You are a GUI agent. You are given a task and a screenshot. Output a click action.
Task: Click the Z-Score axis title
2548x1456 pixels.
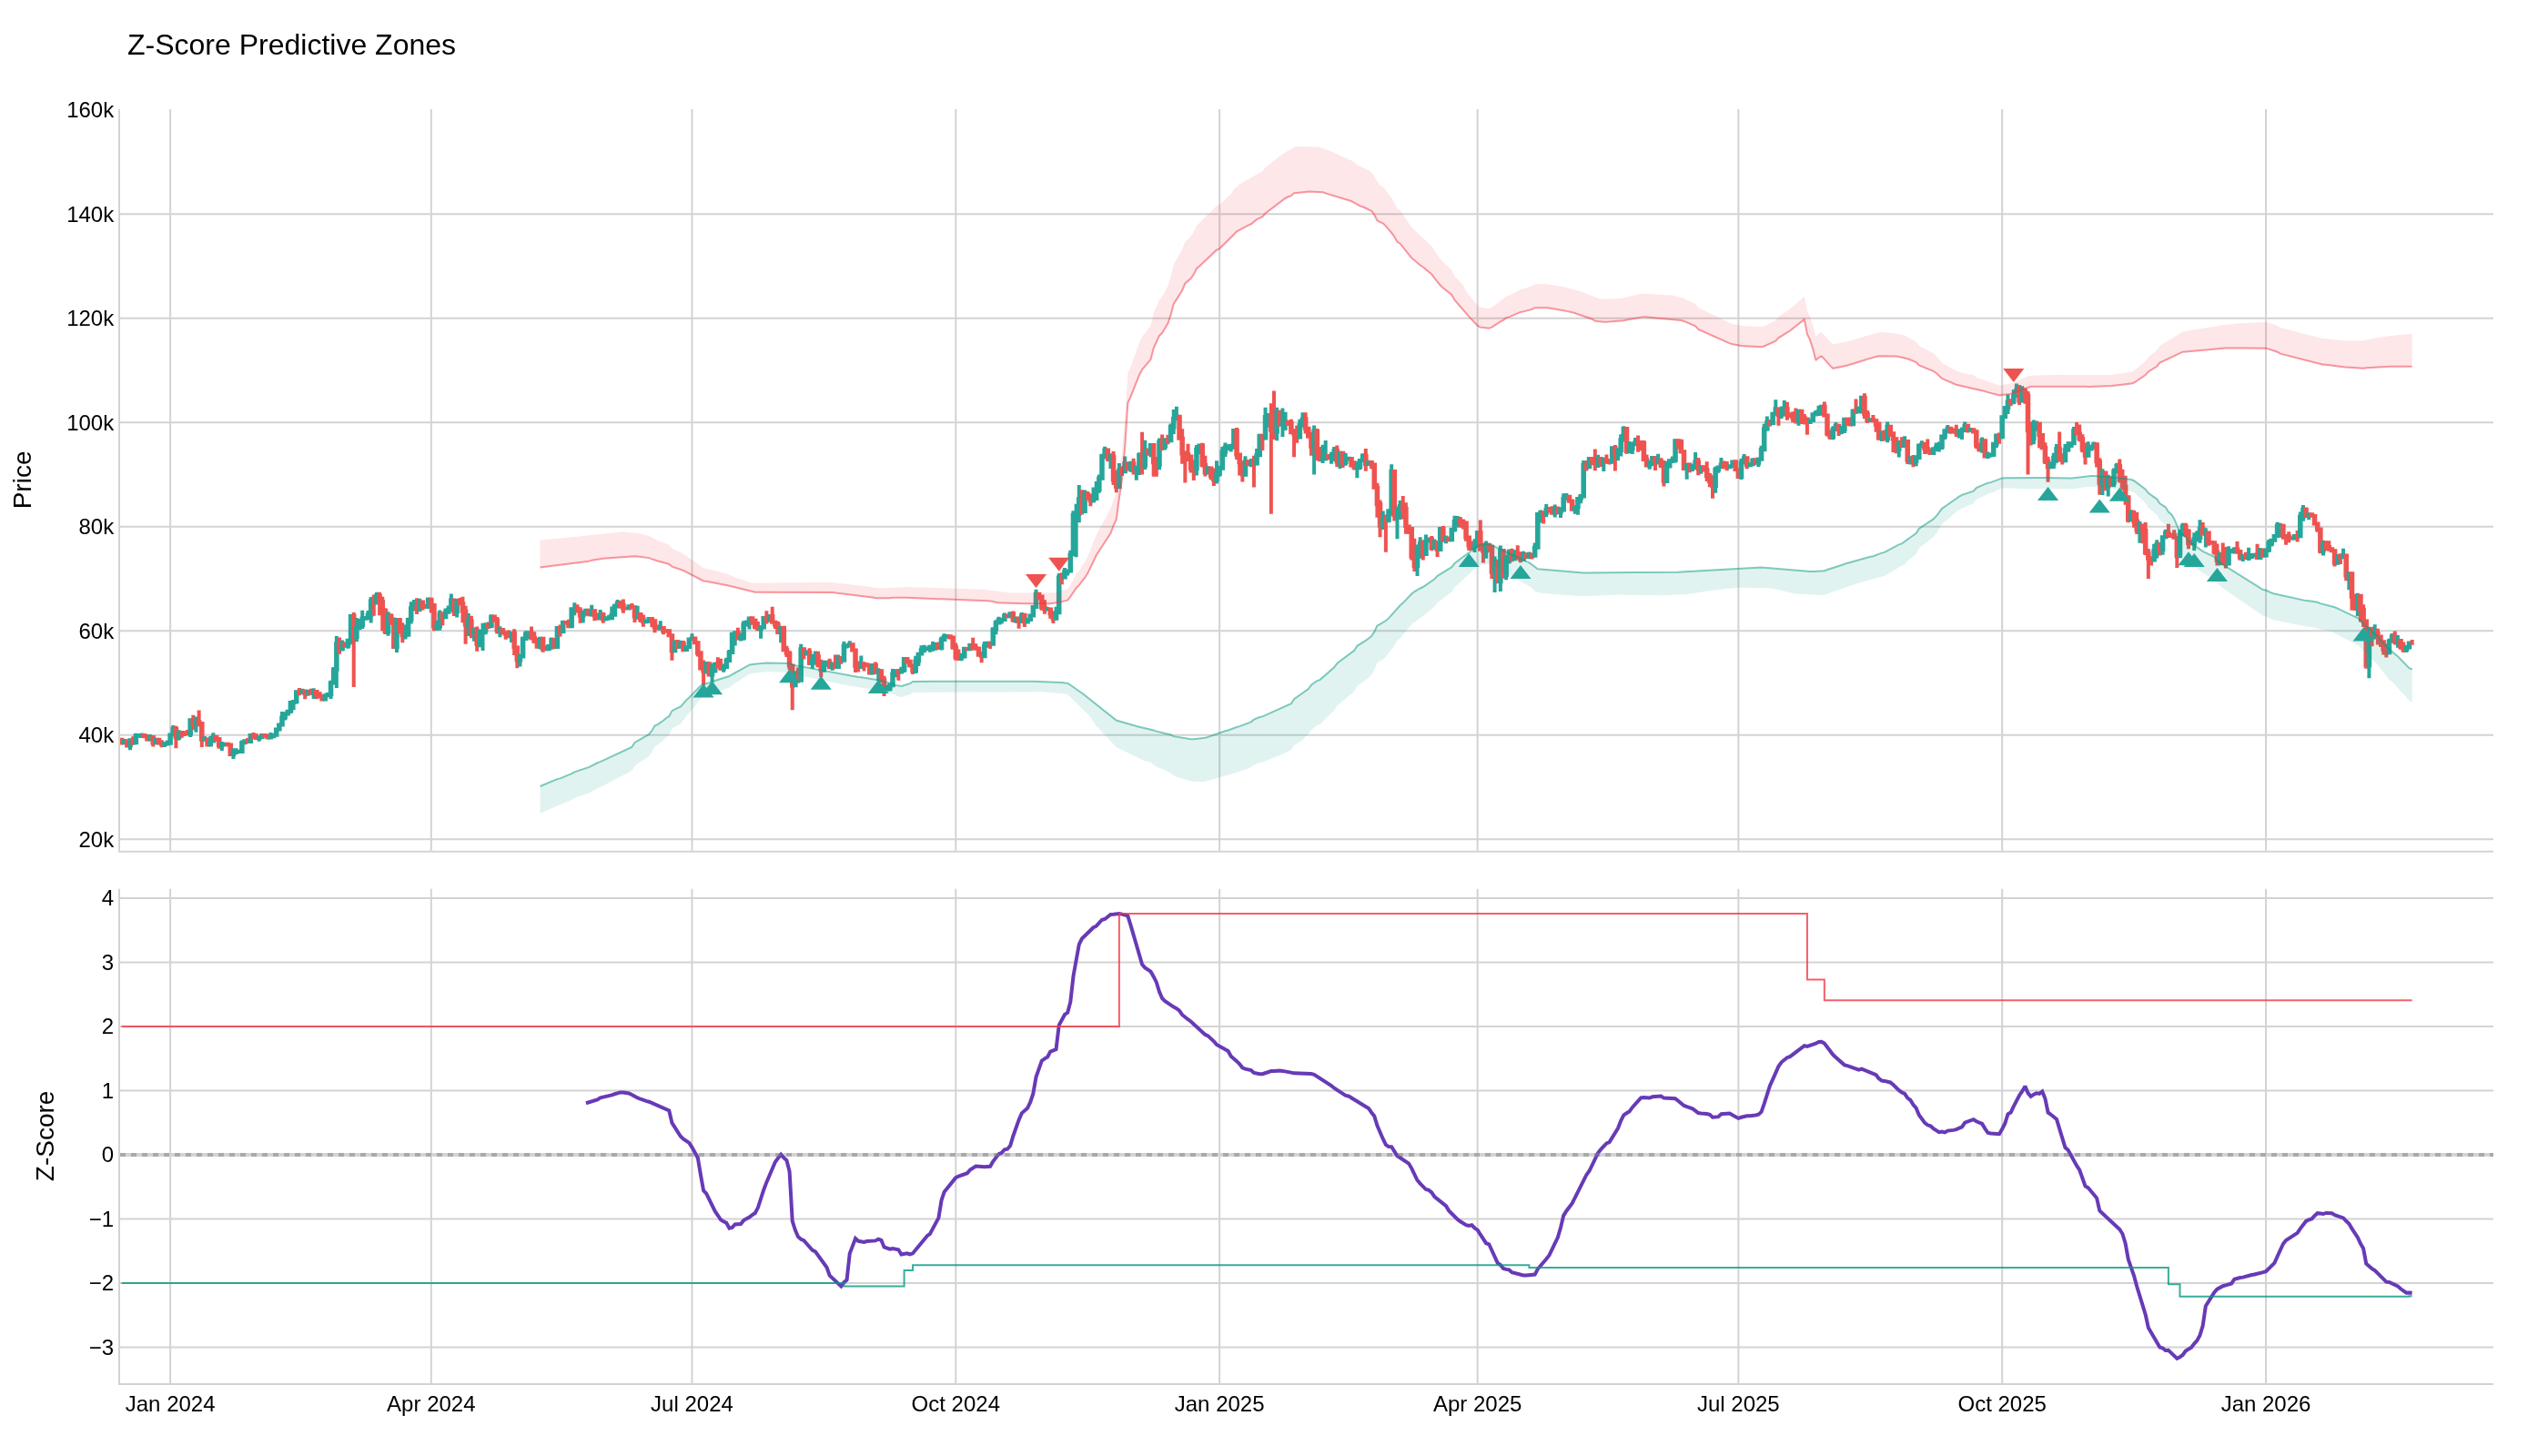45,1135
